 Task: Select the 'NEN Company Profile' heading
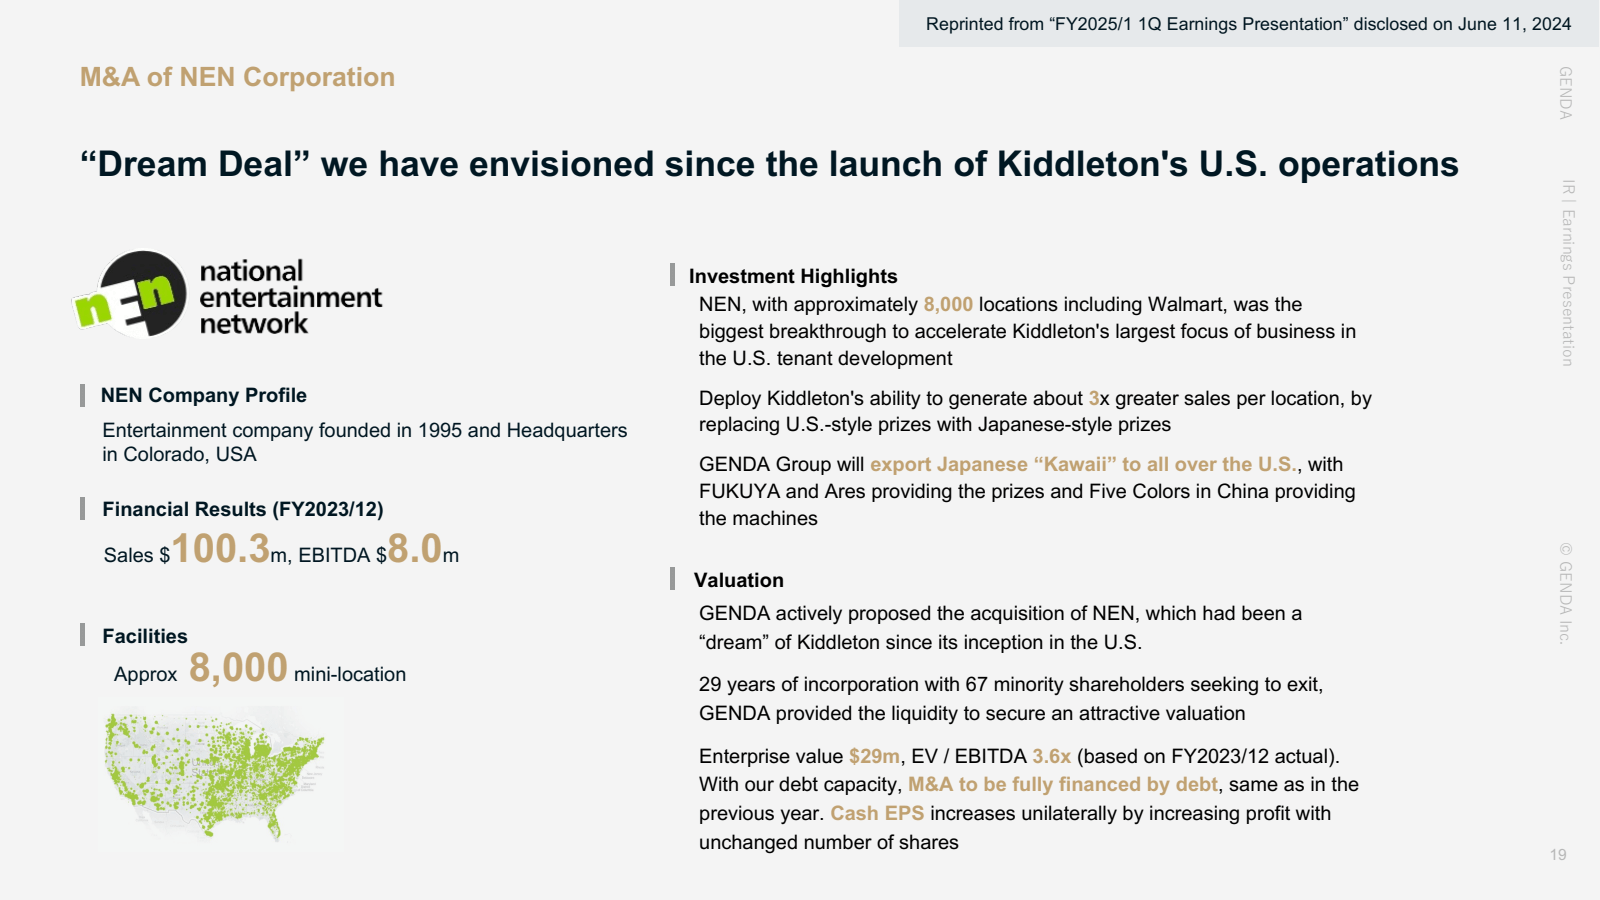204,395
